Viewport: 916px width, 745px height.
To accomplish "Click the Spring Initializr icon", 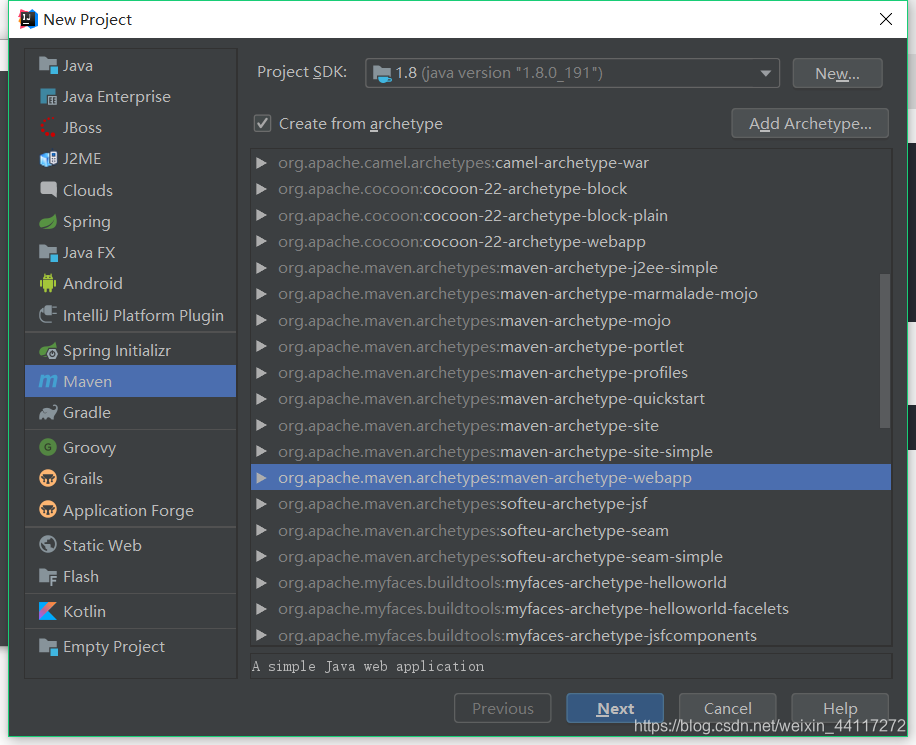I will [48, 351].
